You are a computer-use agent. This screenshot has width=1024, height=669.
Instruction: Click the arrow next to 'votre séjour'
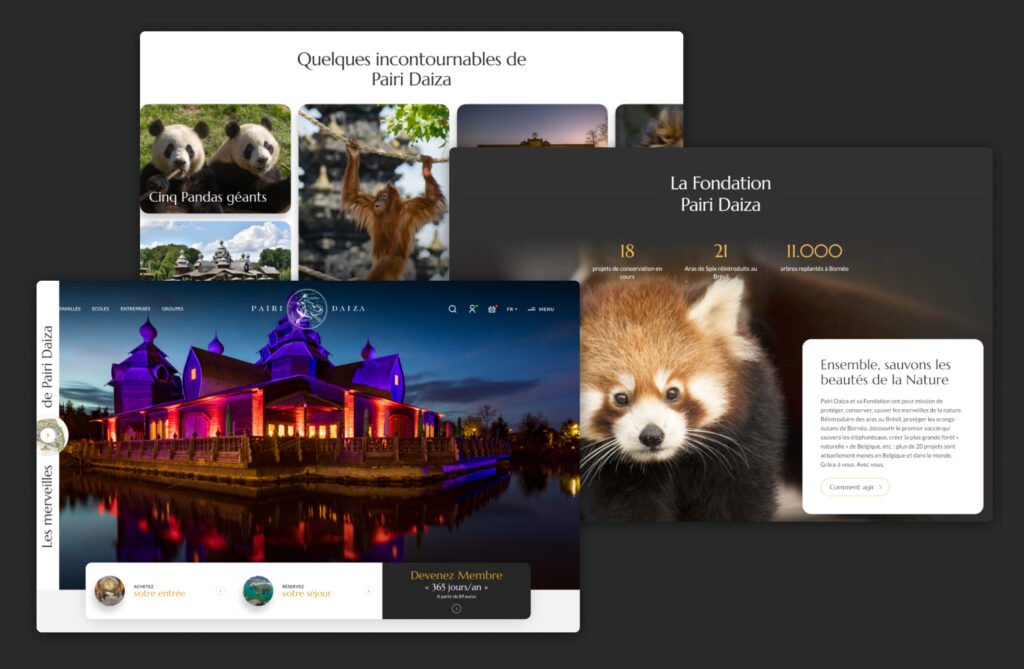coord(368,591)
